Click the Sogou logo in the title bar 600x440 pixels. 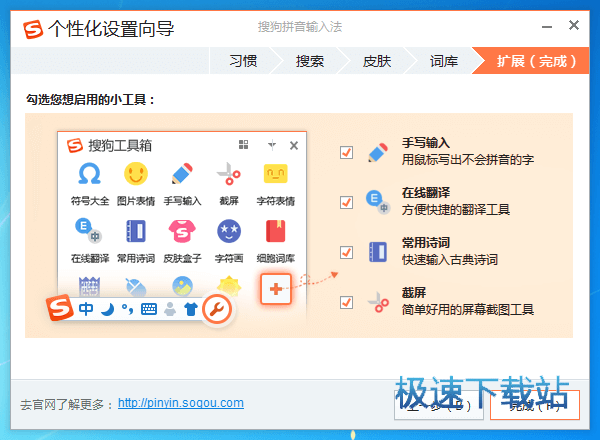coord(33,29)
